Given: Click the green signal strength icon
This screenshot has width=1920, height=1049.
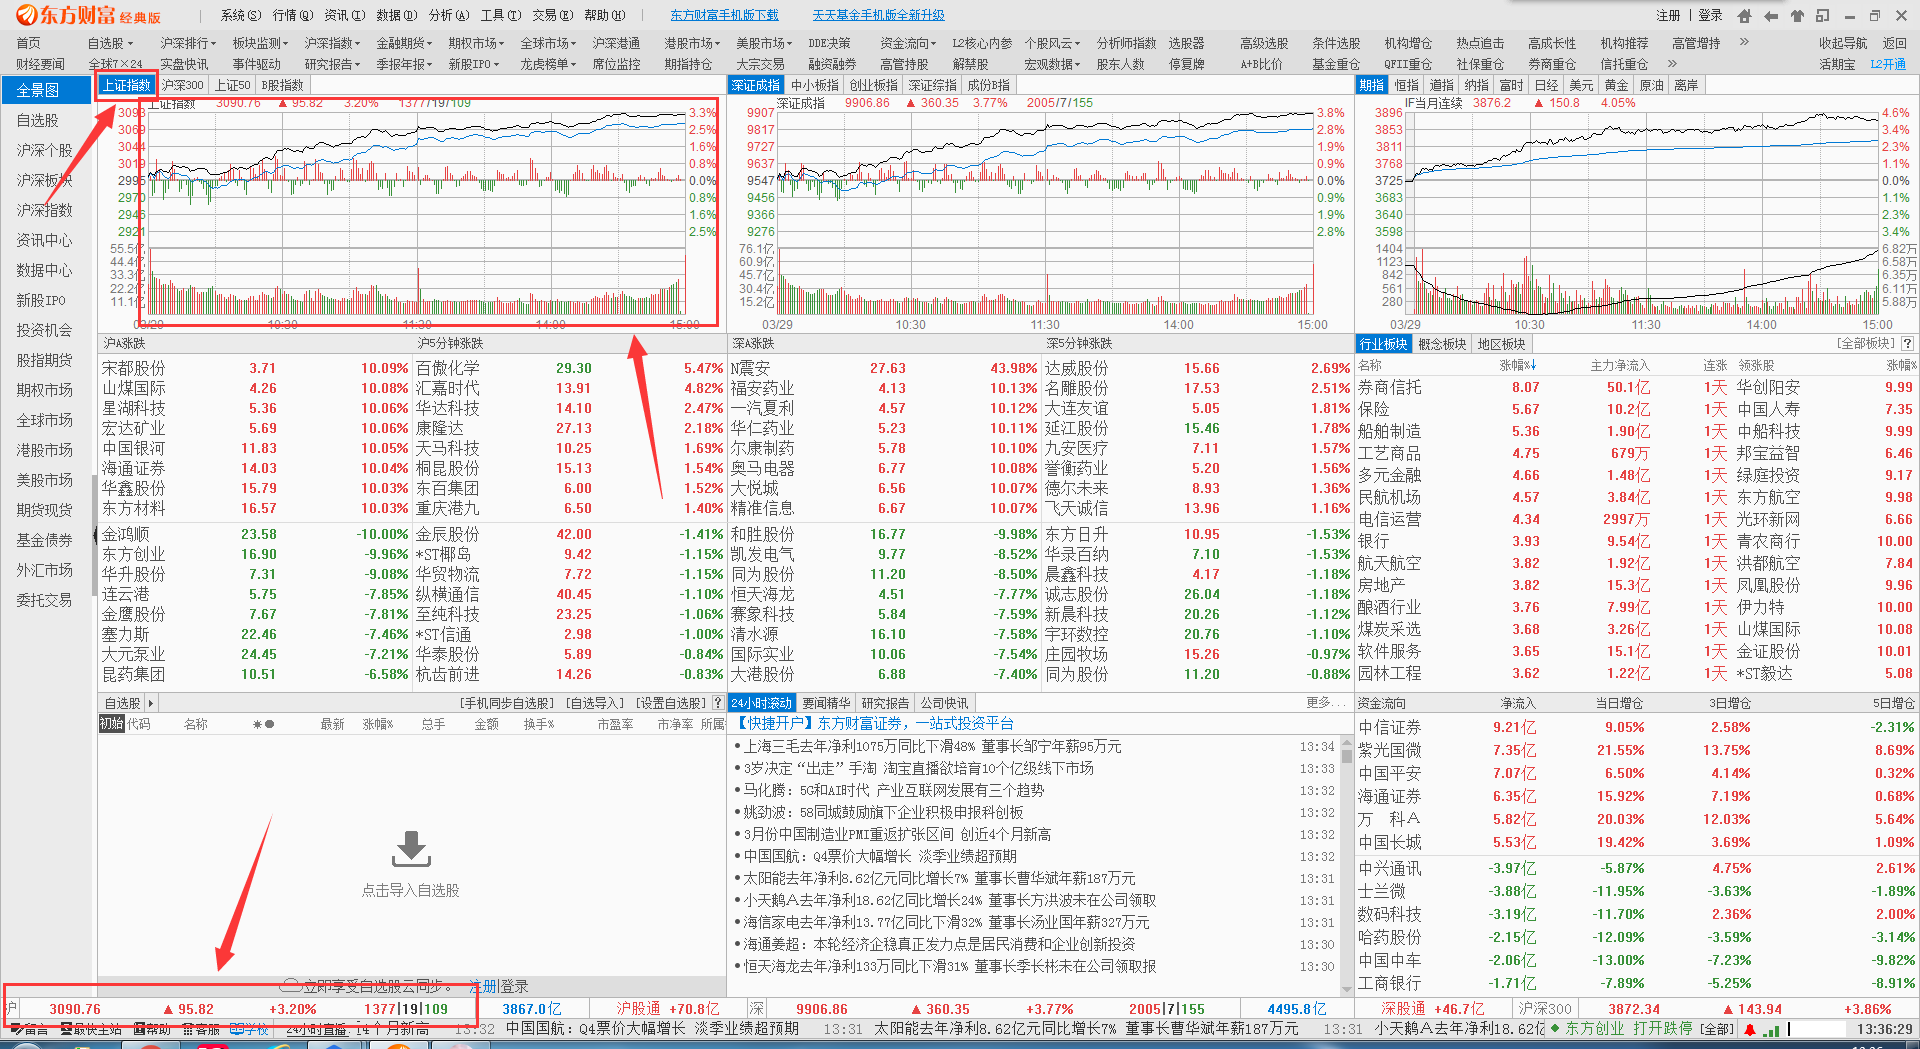Looking at the screenshot, I should (x=1771, y=1029).
